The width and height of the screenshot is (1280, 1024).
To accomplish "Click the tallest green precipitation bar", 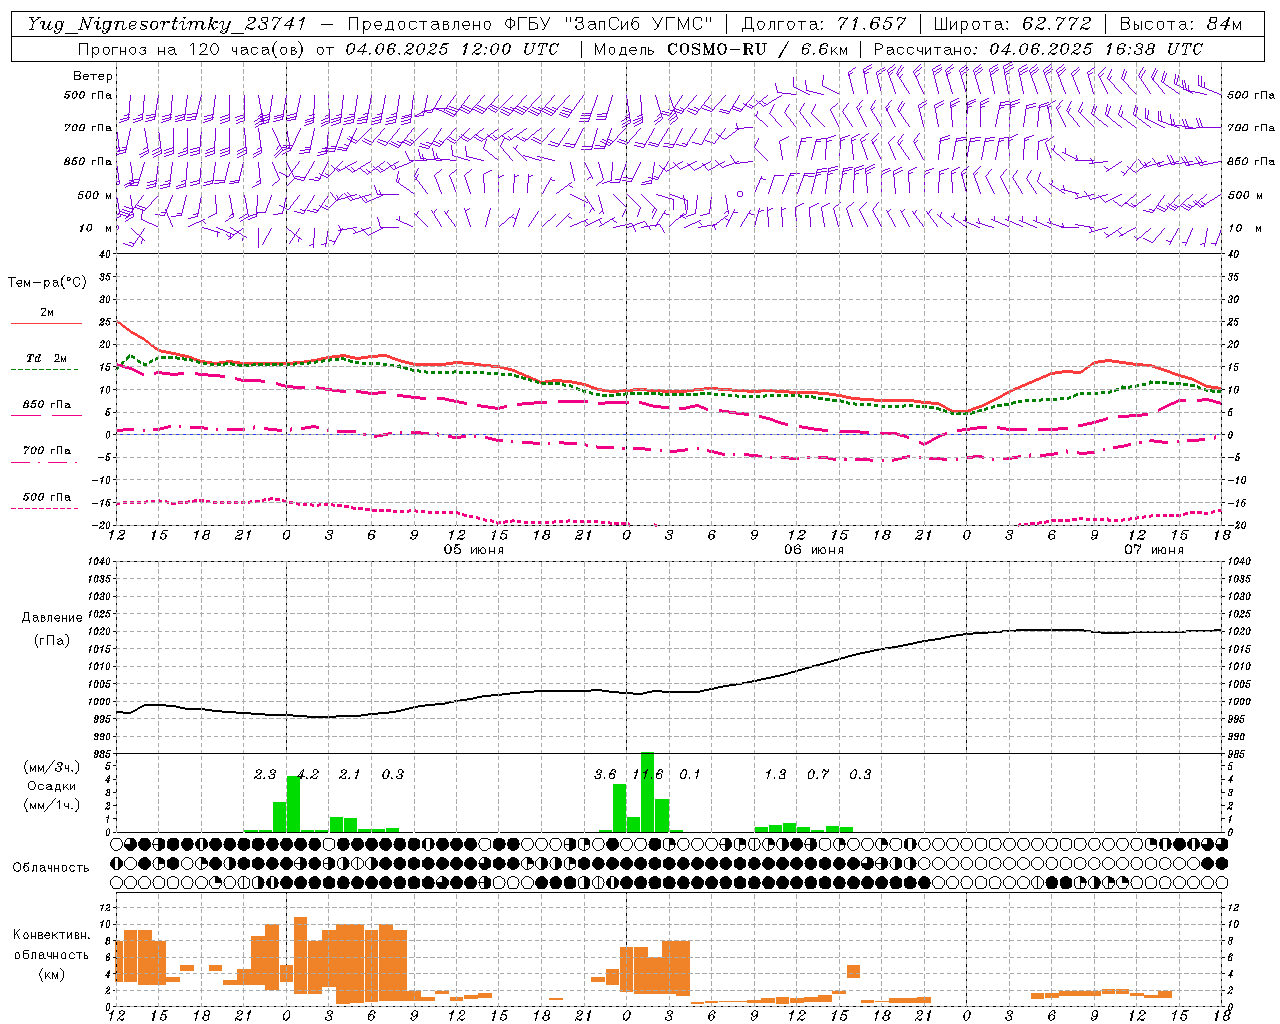I will (647, 792).
